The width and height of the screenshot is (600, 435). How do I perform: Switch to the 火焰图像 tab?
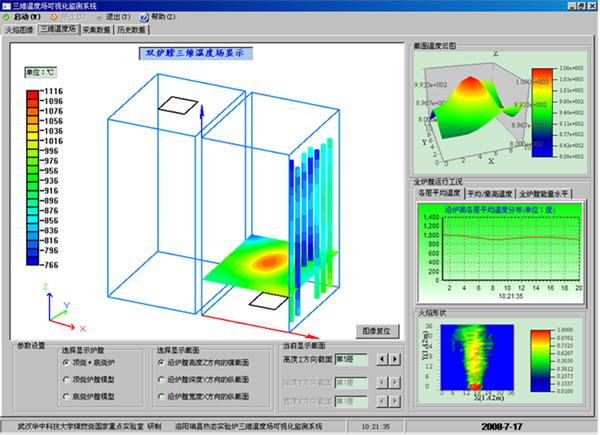(19, 30)
